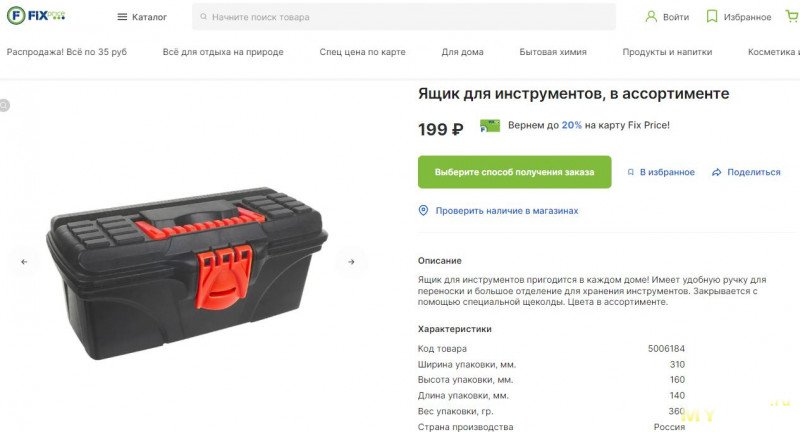Open Распродажа! Всё по 35 руб category
This screenshot has width=800, height=432.
tap(67, 52)
